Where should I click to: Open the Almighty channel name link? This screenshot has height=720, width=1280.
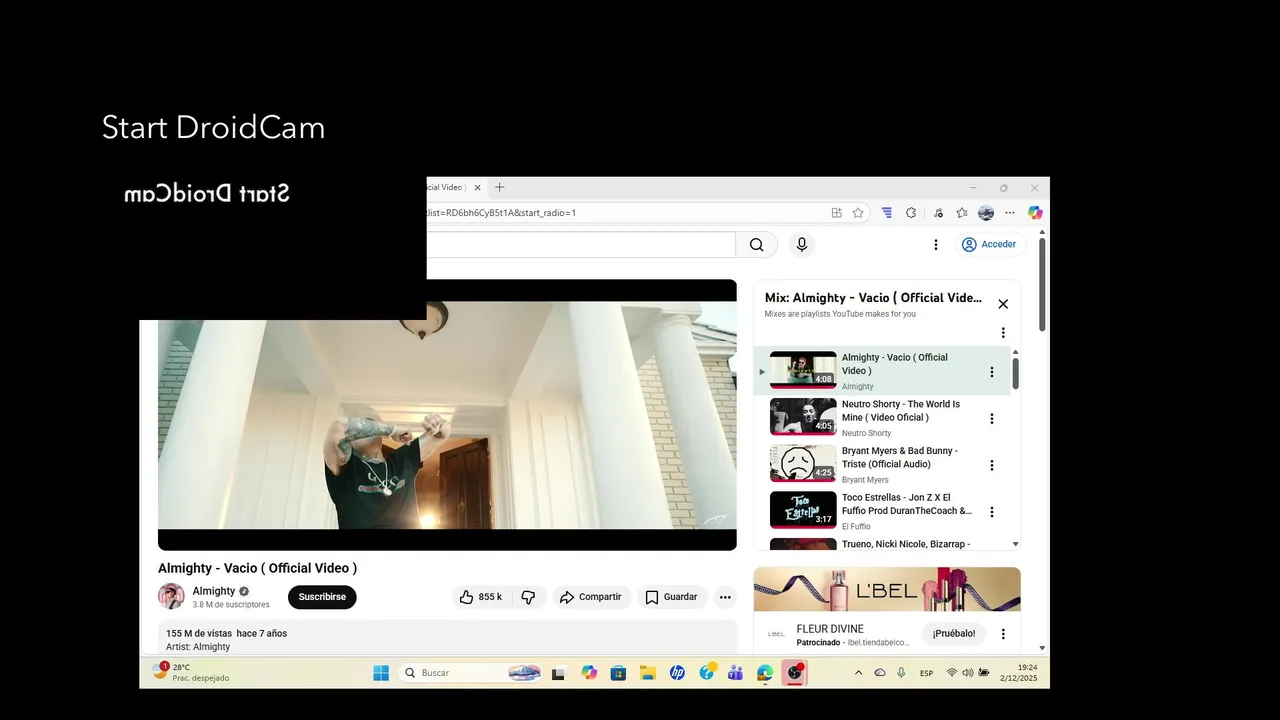(x=213, y=591)
